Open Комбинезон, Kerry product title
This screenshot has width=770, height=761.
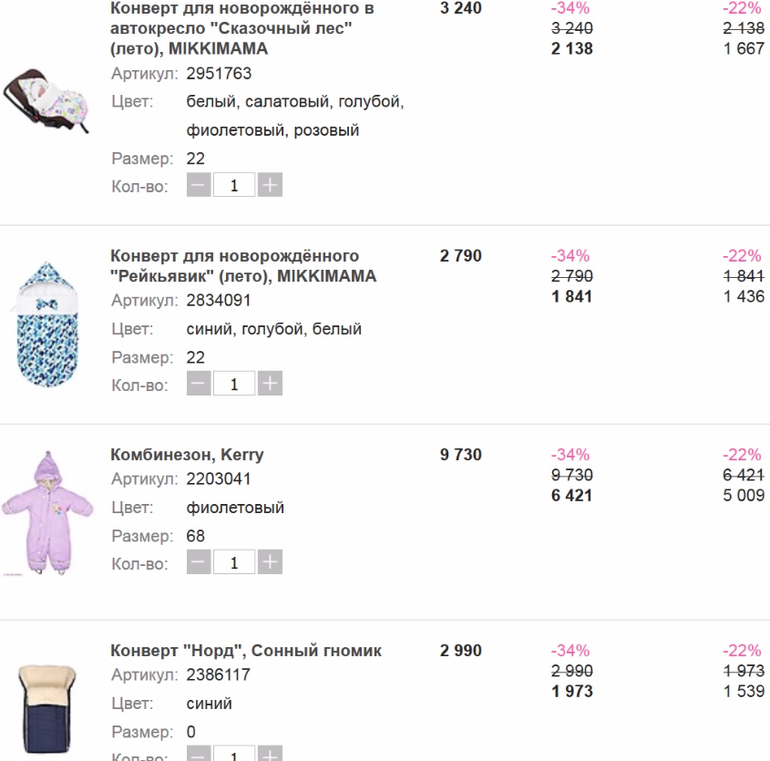[x=187, y=455]
